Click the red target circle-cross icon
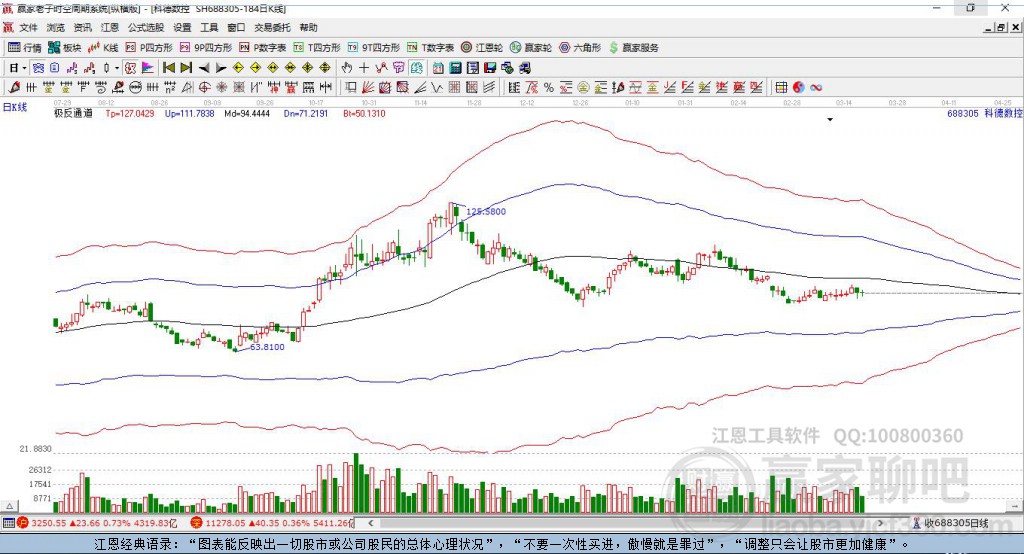 [204, 88]
